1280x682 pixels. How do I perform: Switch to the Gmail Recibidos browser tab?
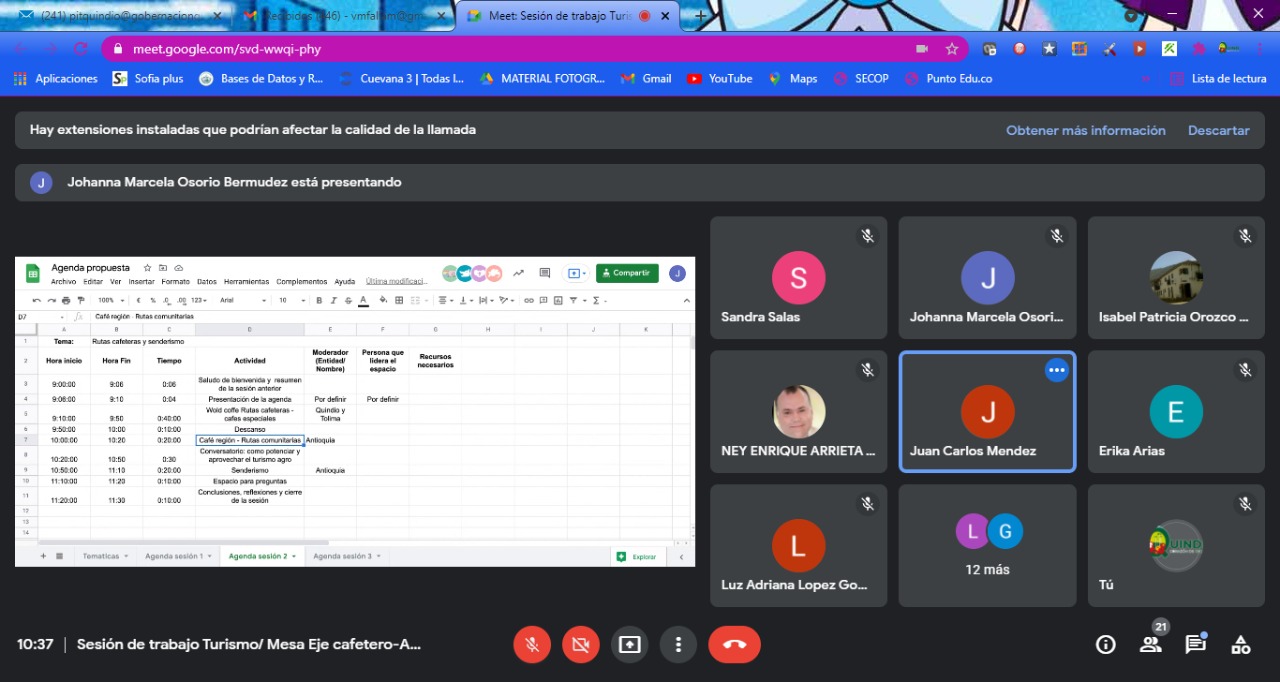pyautogui.click(x=343, y=16)
